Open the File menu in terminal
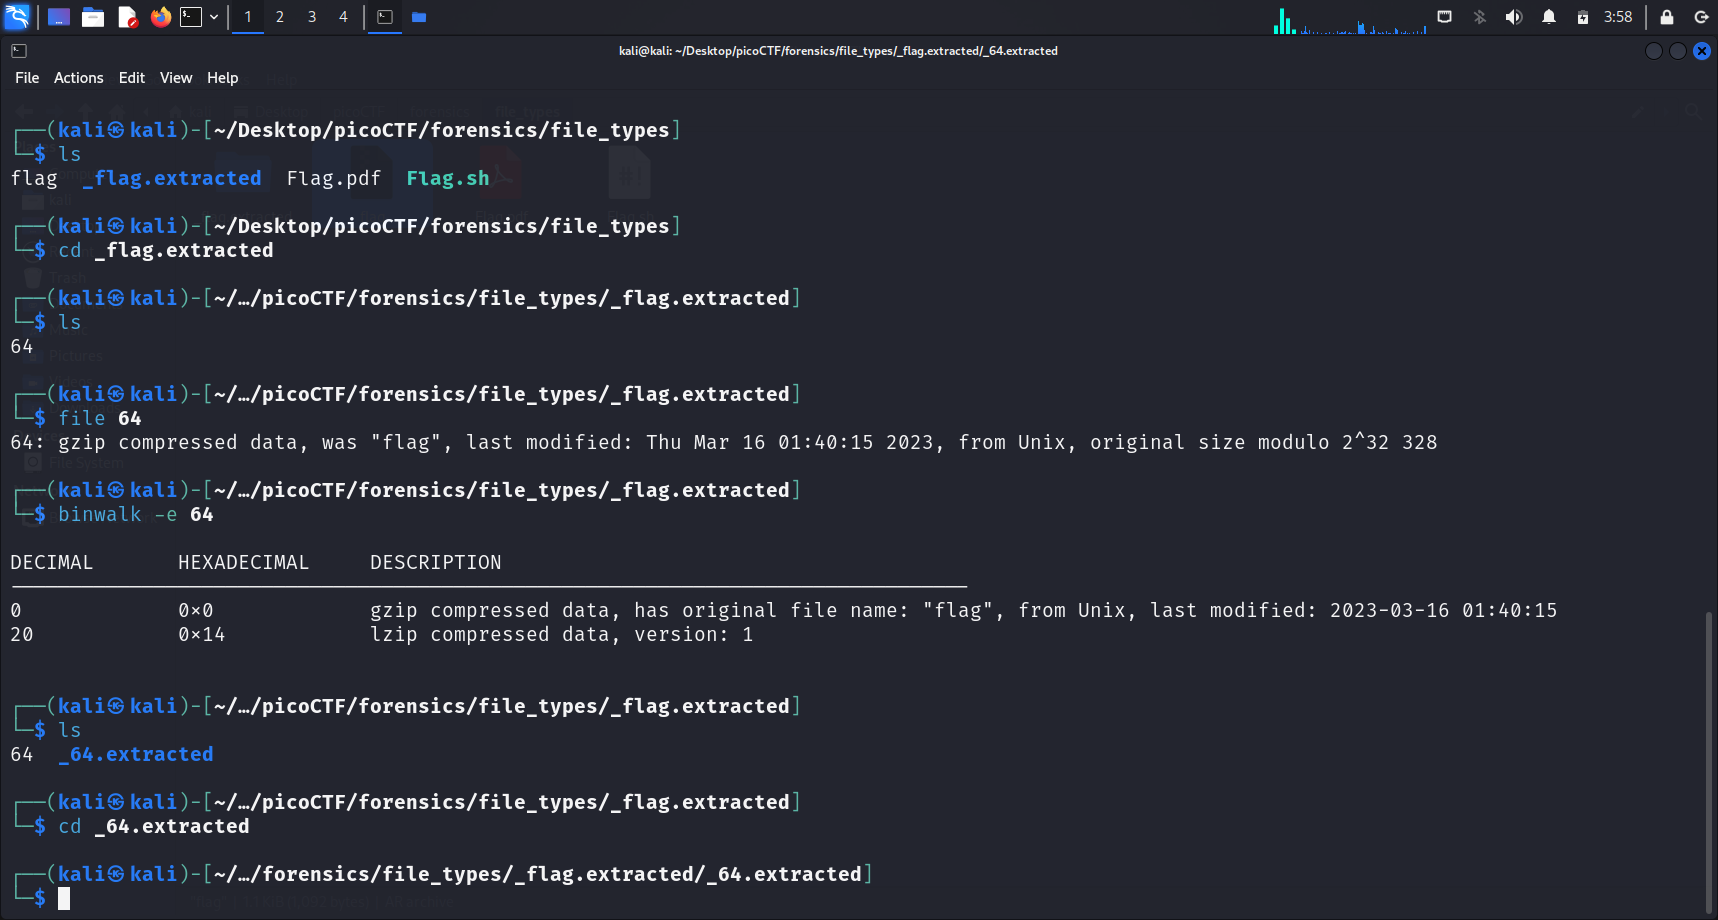1718x920 pixels. point(27,78)
